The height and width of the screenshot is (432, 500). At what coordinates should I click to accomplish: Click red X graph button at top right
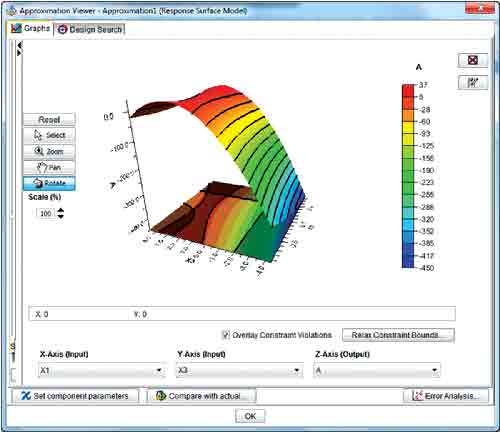[x=473, y=60]
